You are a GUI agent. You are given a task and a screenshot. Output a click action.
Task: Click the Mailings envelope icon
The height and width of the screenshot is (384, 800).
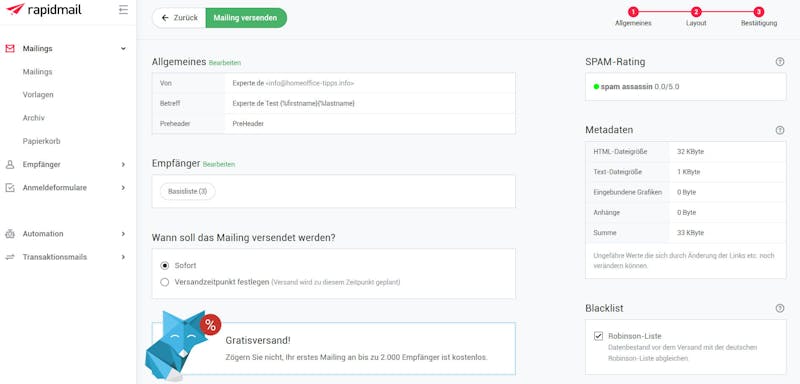tap(10, 48)
